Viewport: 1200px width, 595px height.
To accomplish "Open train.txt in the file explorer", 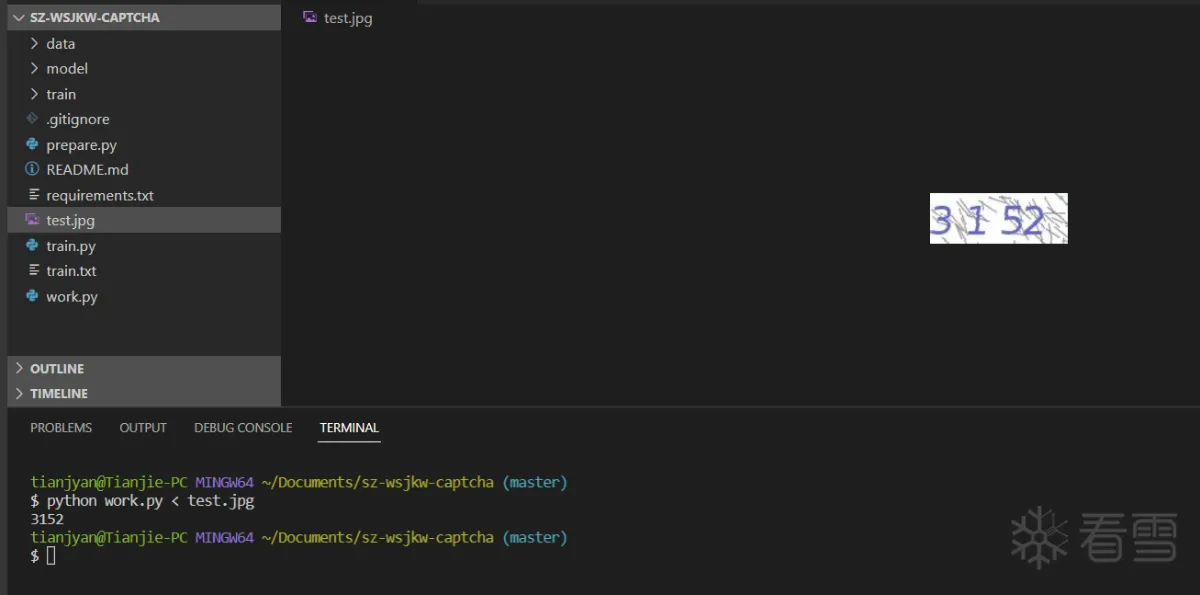I will [x=71, y=271].
